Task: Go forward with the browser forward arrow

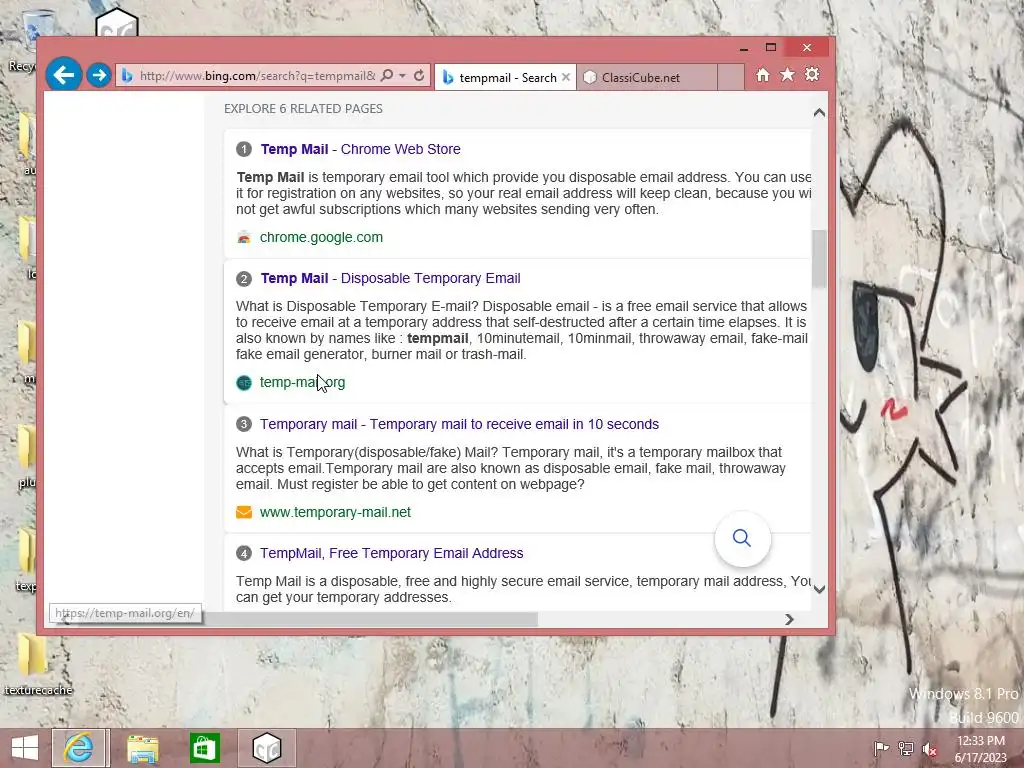Action: coord(99,75)
